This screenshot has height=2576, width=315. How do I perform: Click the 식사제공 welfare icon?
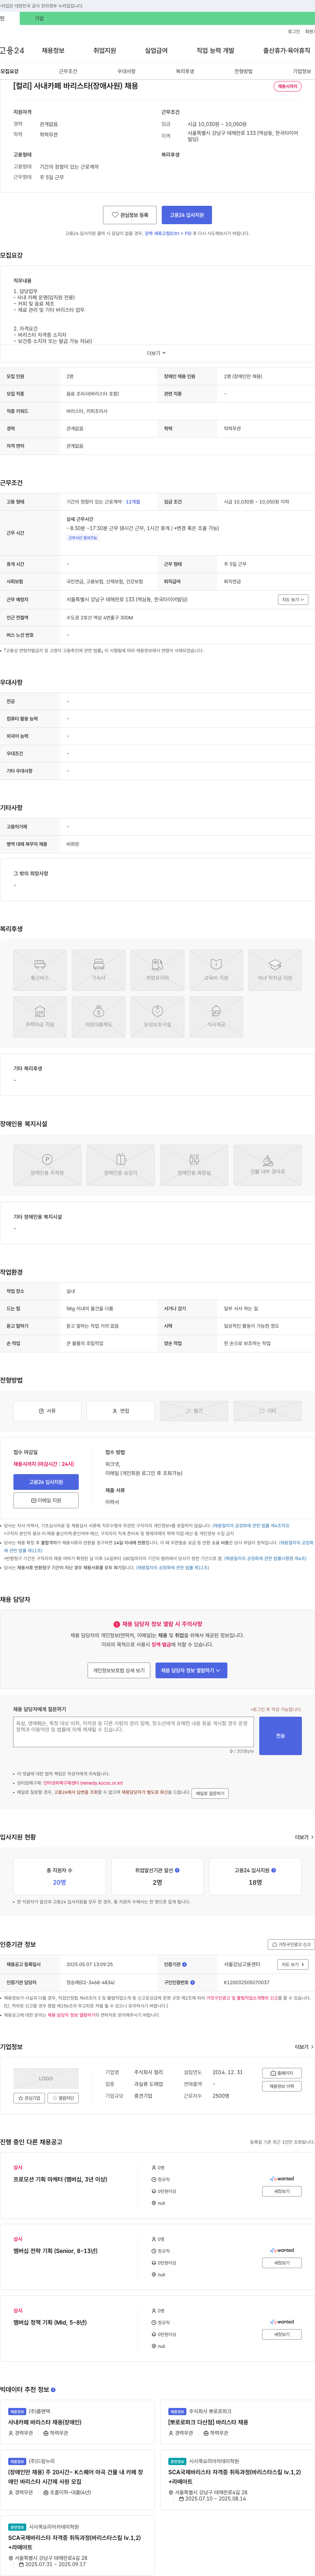[216, 1017]
